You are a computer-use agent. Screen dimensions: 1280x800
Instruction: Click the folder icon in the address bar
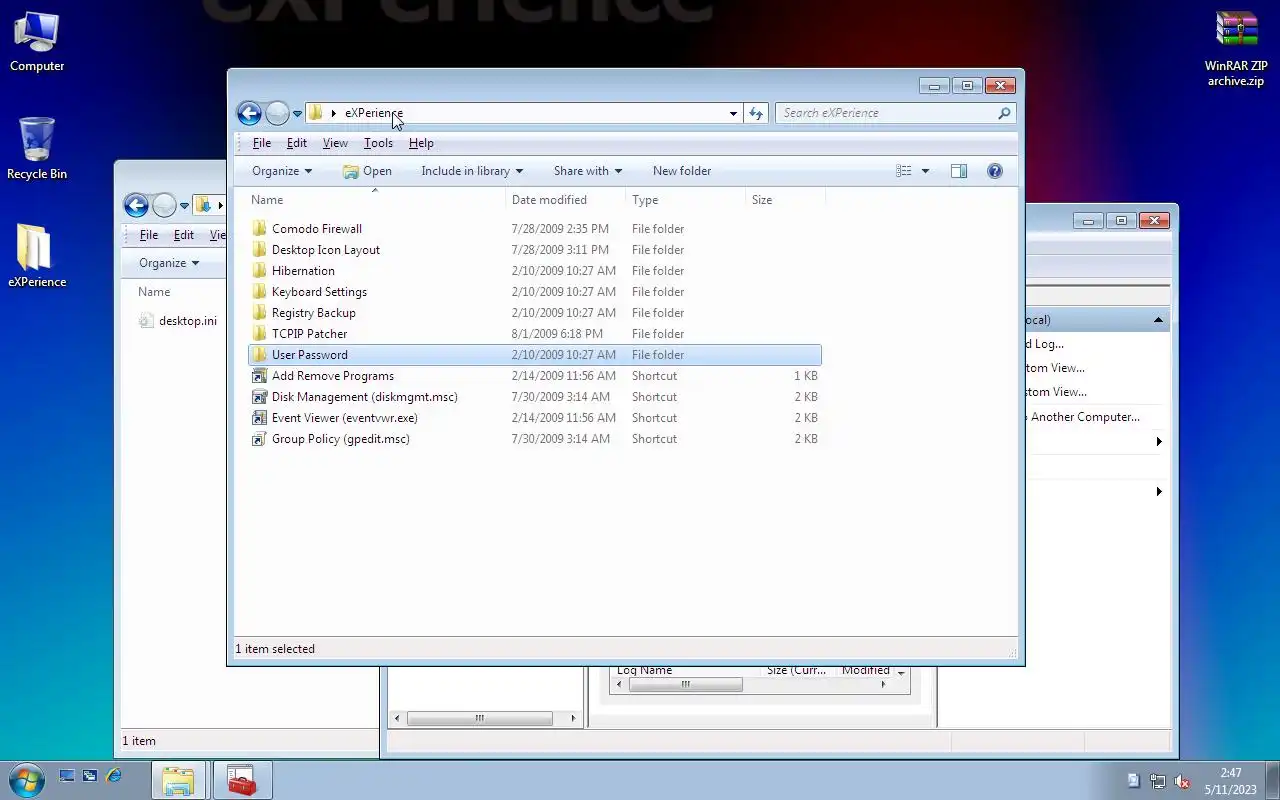coord(315,113)
